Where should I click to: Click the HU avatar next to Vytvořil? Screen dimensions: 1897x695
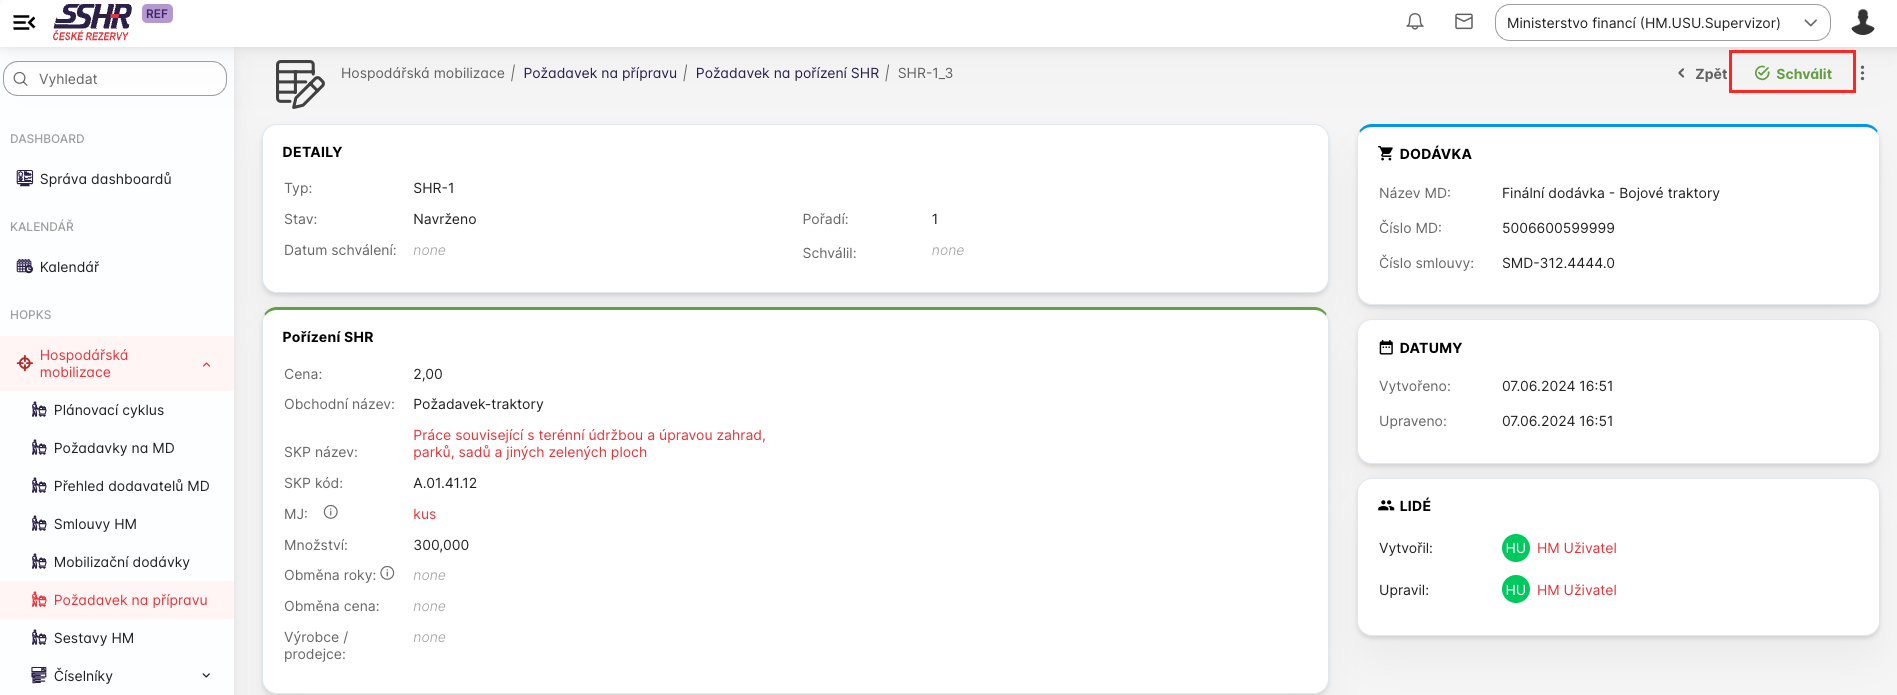click(1515, 548)
